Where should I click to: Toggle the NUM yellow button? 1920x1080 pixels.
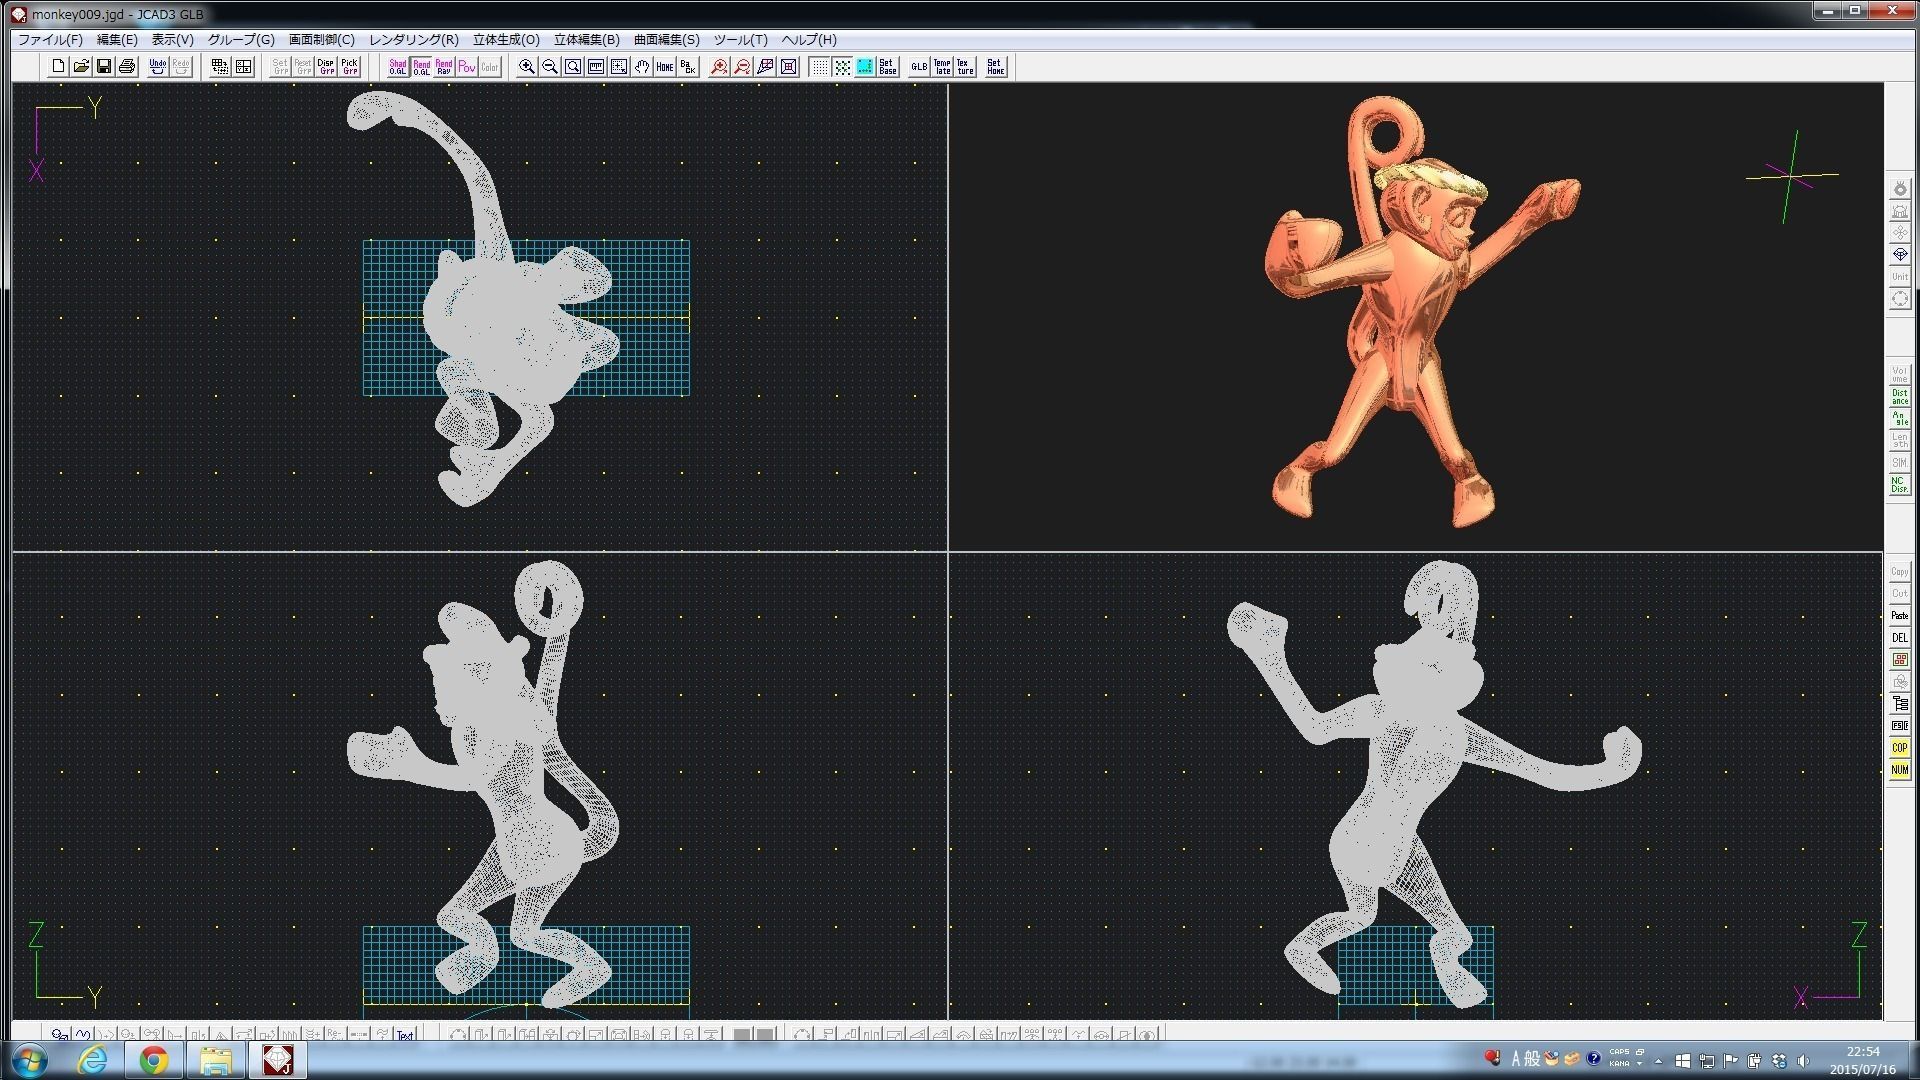(1899, 770)
